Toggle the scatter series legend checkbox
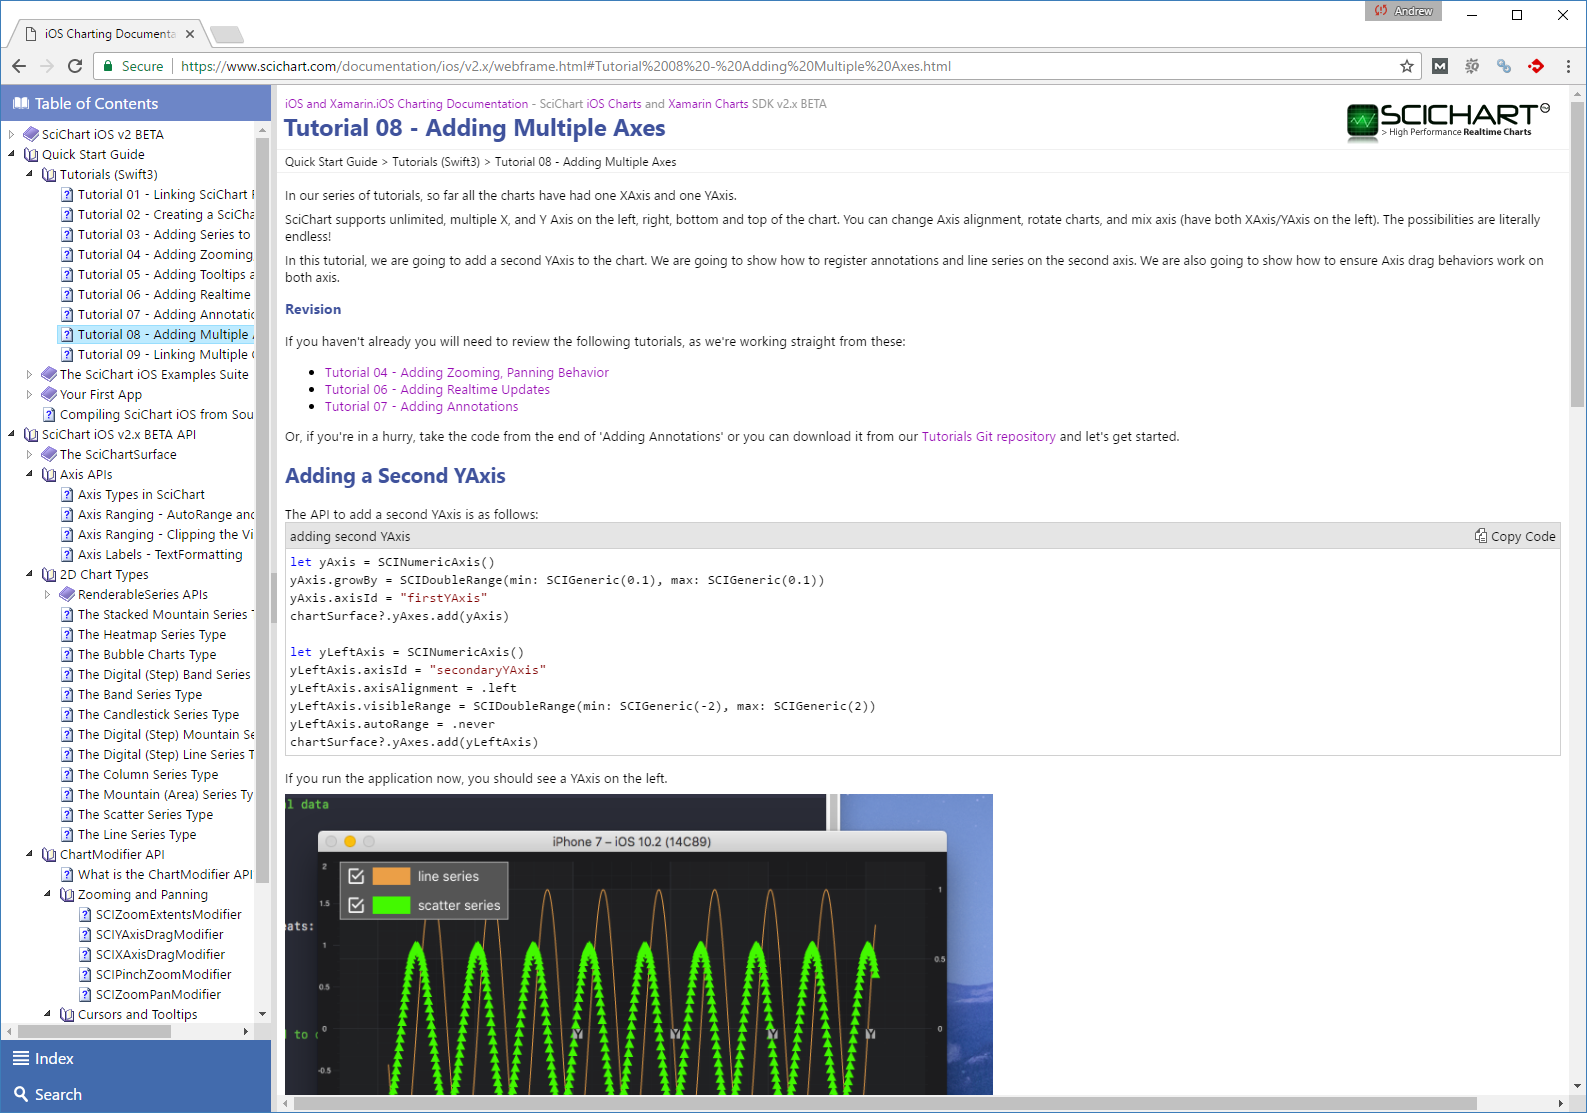Viewport: 1587px width, 1113px height. 356,905
